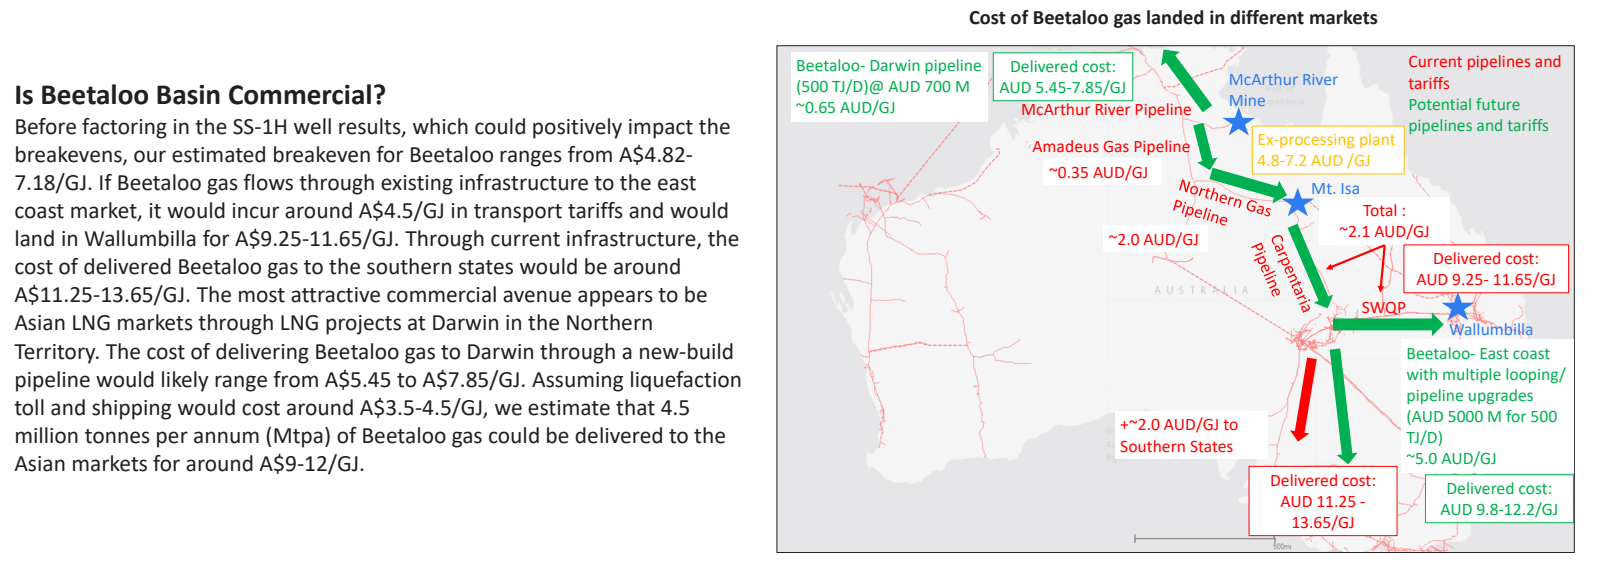Click the green arrow along the Carpentaria Pipeline
Image resolution: width=1604 pixels, height=563 pixels.
pos(1310,265)
